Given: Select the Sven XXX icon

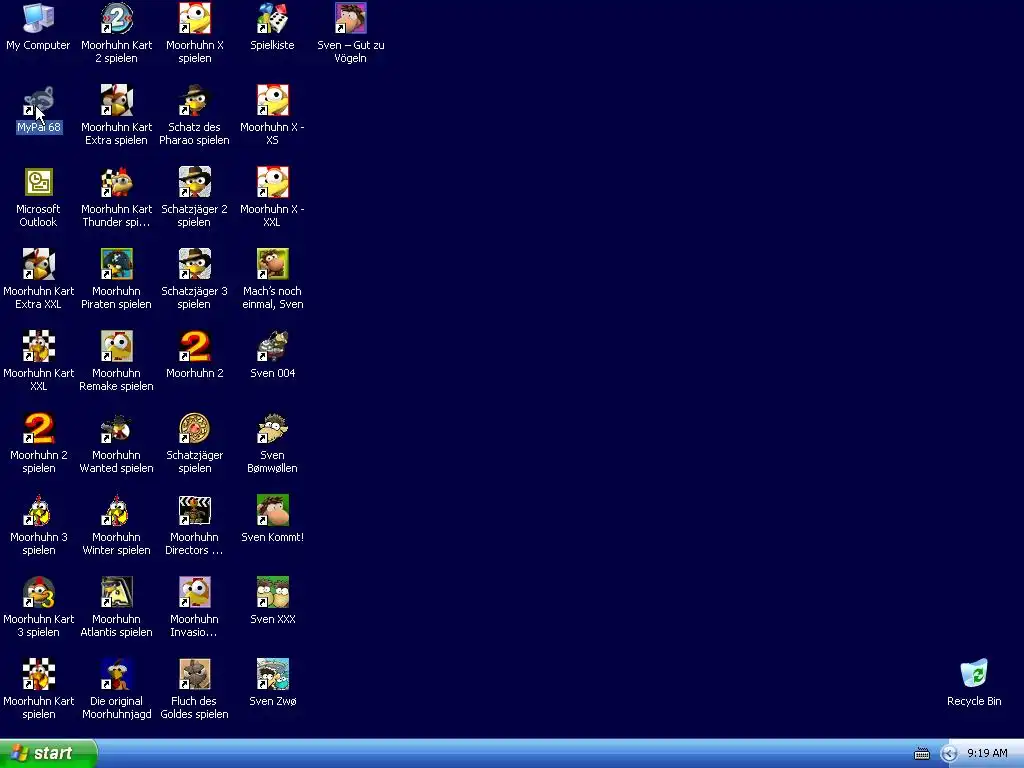Looking at the screenshot, I should point(272,592).
